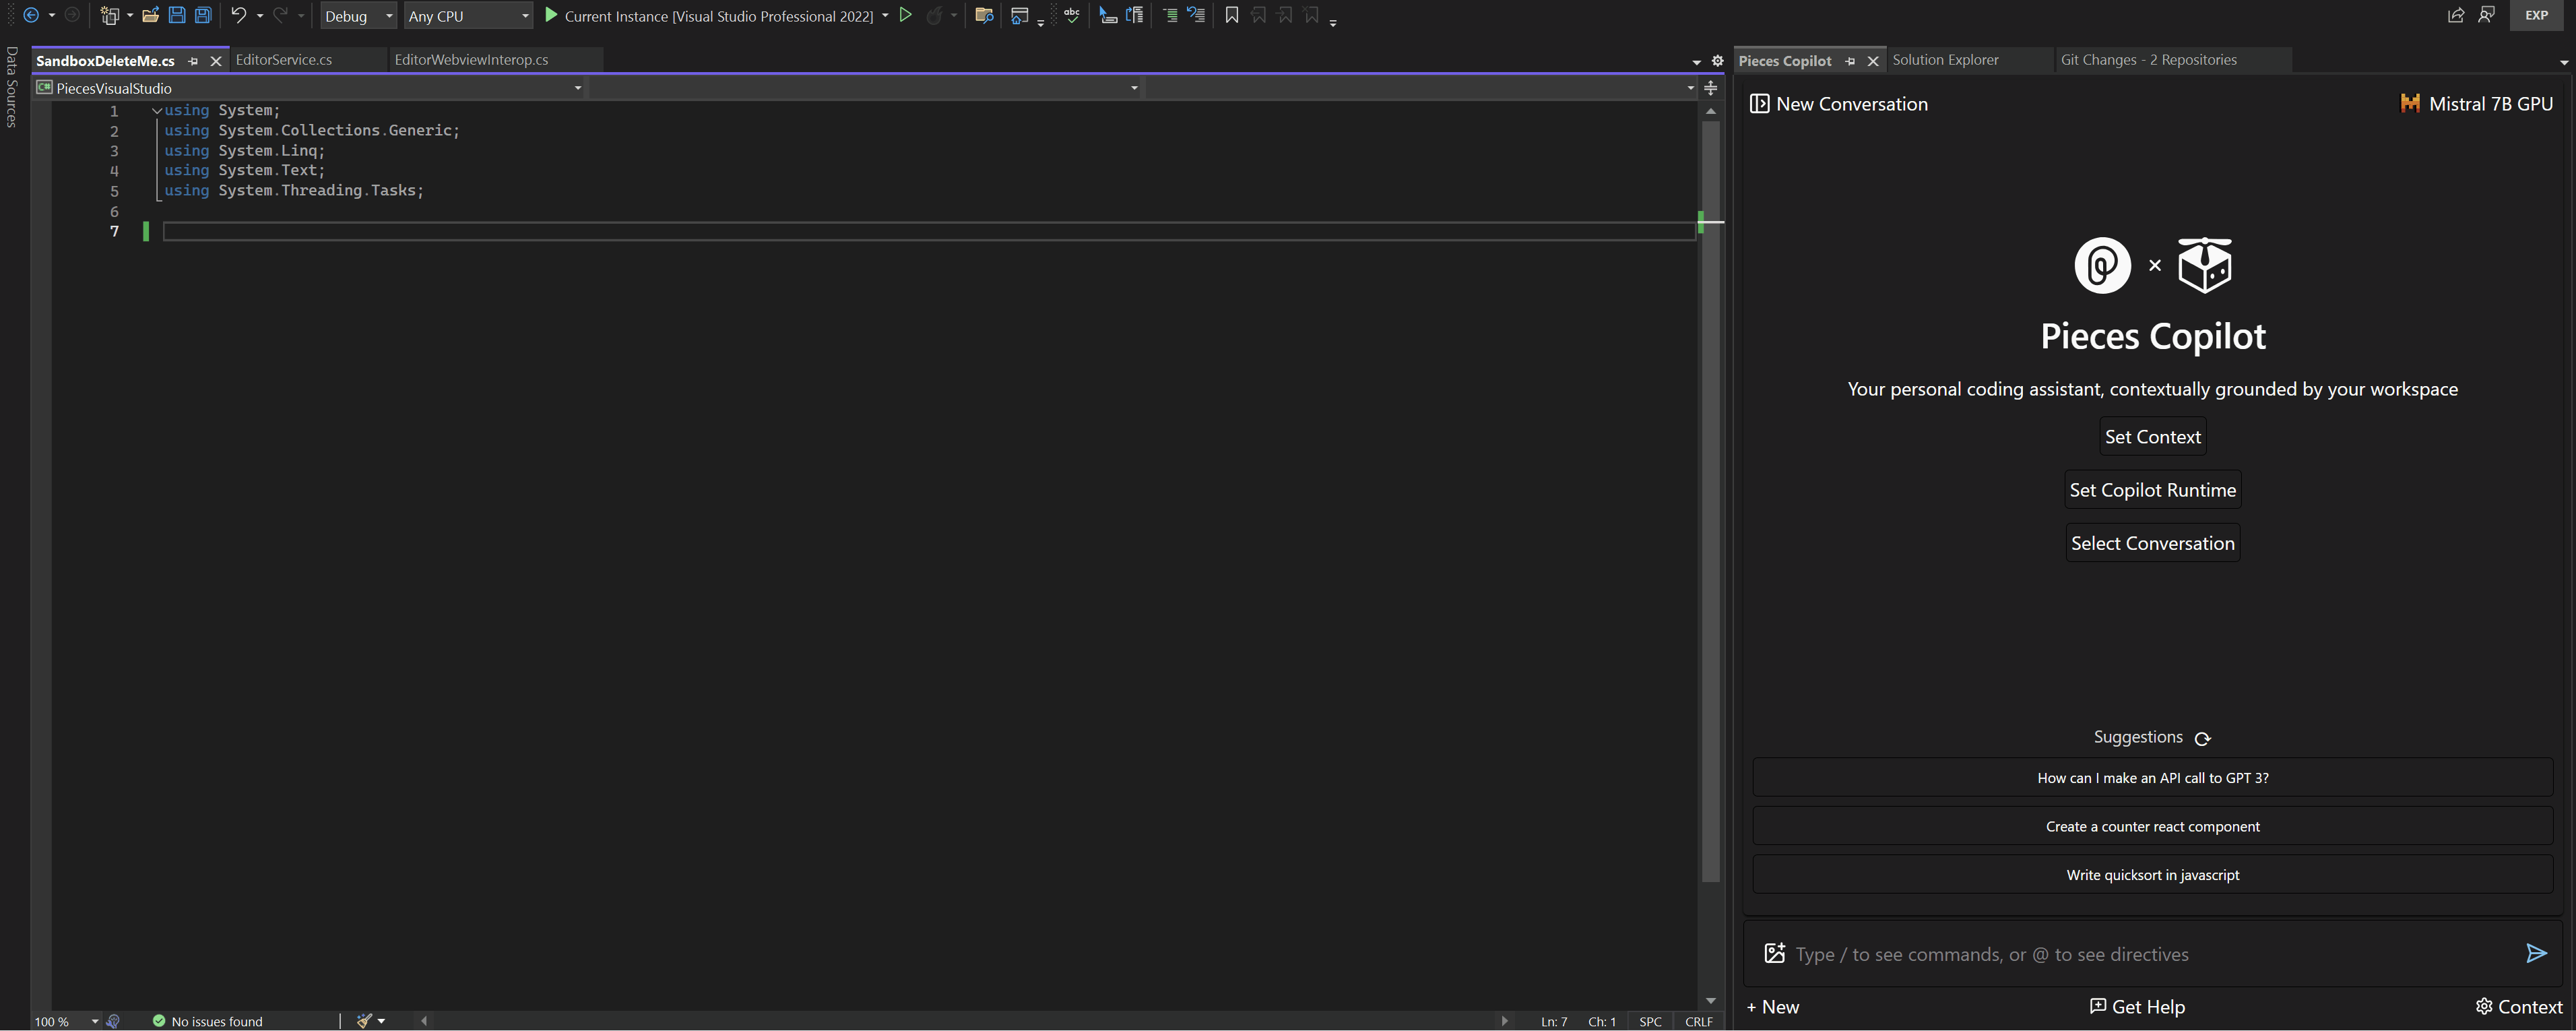Open a file with the folder icon
This screenshot has height=1031, width=2576.
pyautogui.click(x=150, y=15)
